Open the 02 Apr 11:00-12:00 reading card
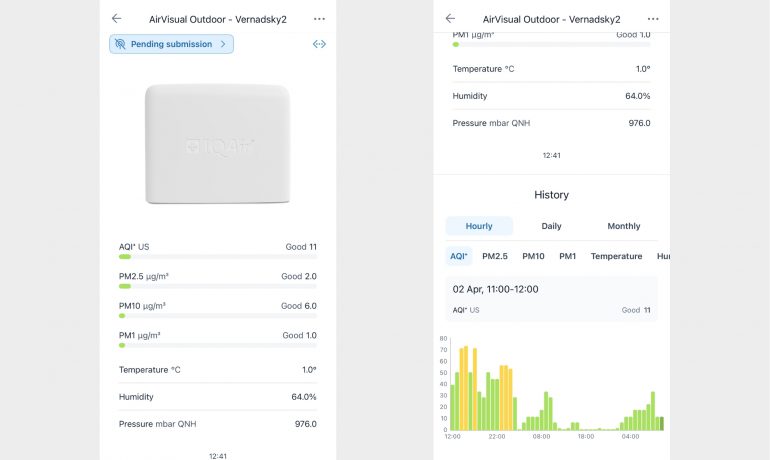This screenshot has width=770, height=460. tap(551, 299)
